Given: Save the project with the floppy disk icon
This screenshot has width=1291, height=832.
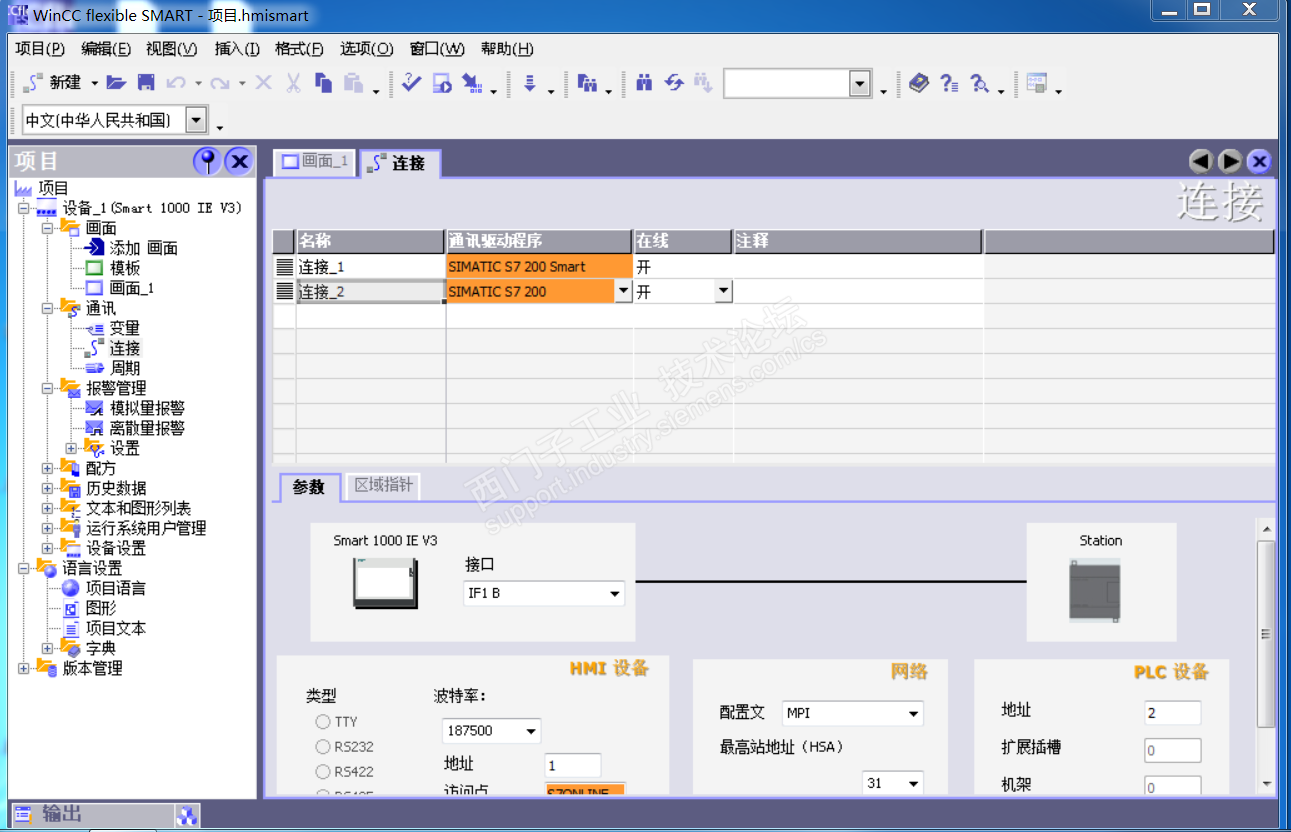Looking at the screenshot, I should (x=146, y=83).
